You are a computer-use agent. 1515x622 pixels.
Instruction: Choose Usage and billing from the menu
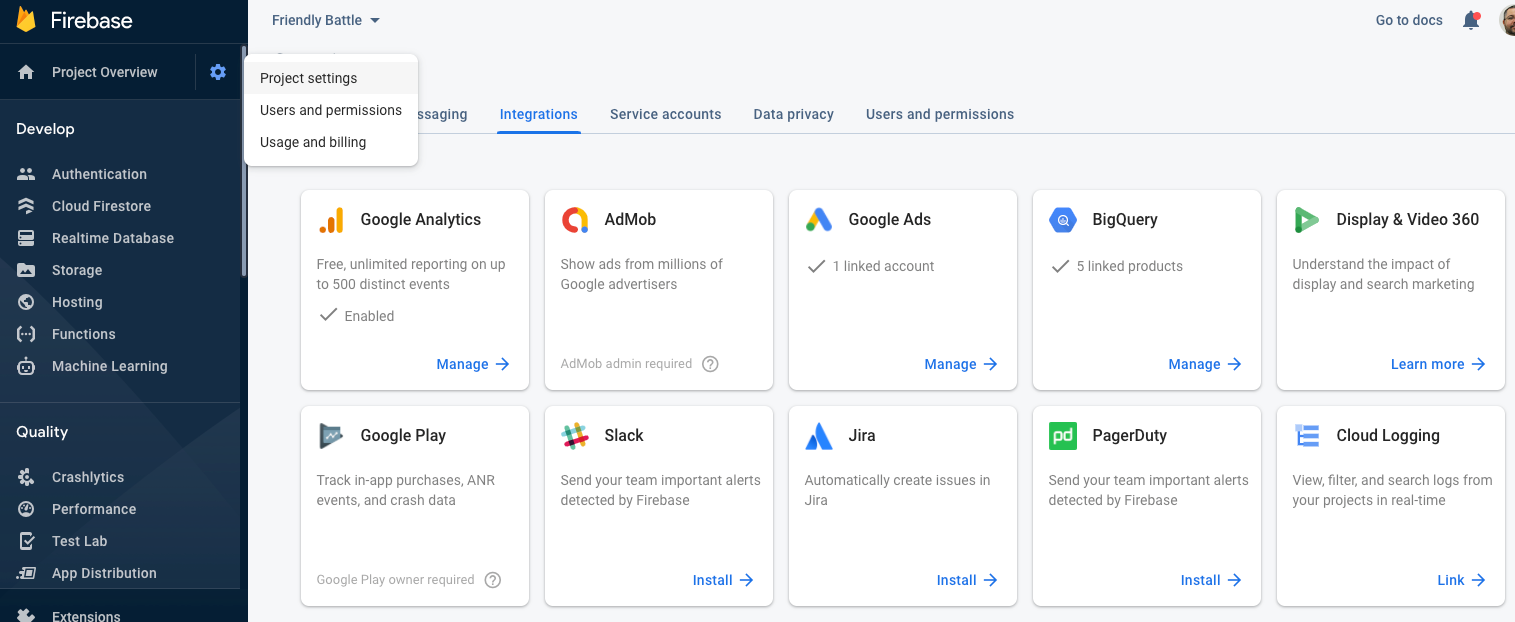pyautogui.click(x=312, y=142)
